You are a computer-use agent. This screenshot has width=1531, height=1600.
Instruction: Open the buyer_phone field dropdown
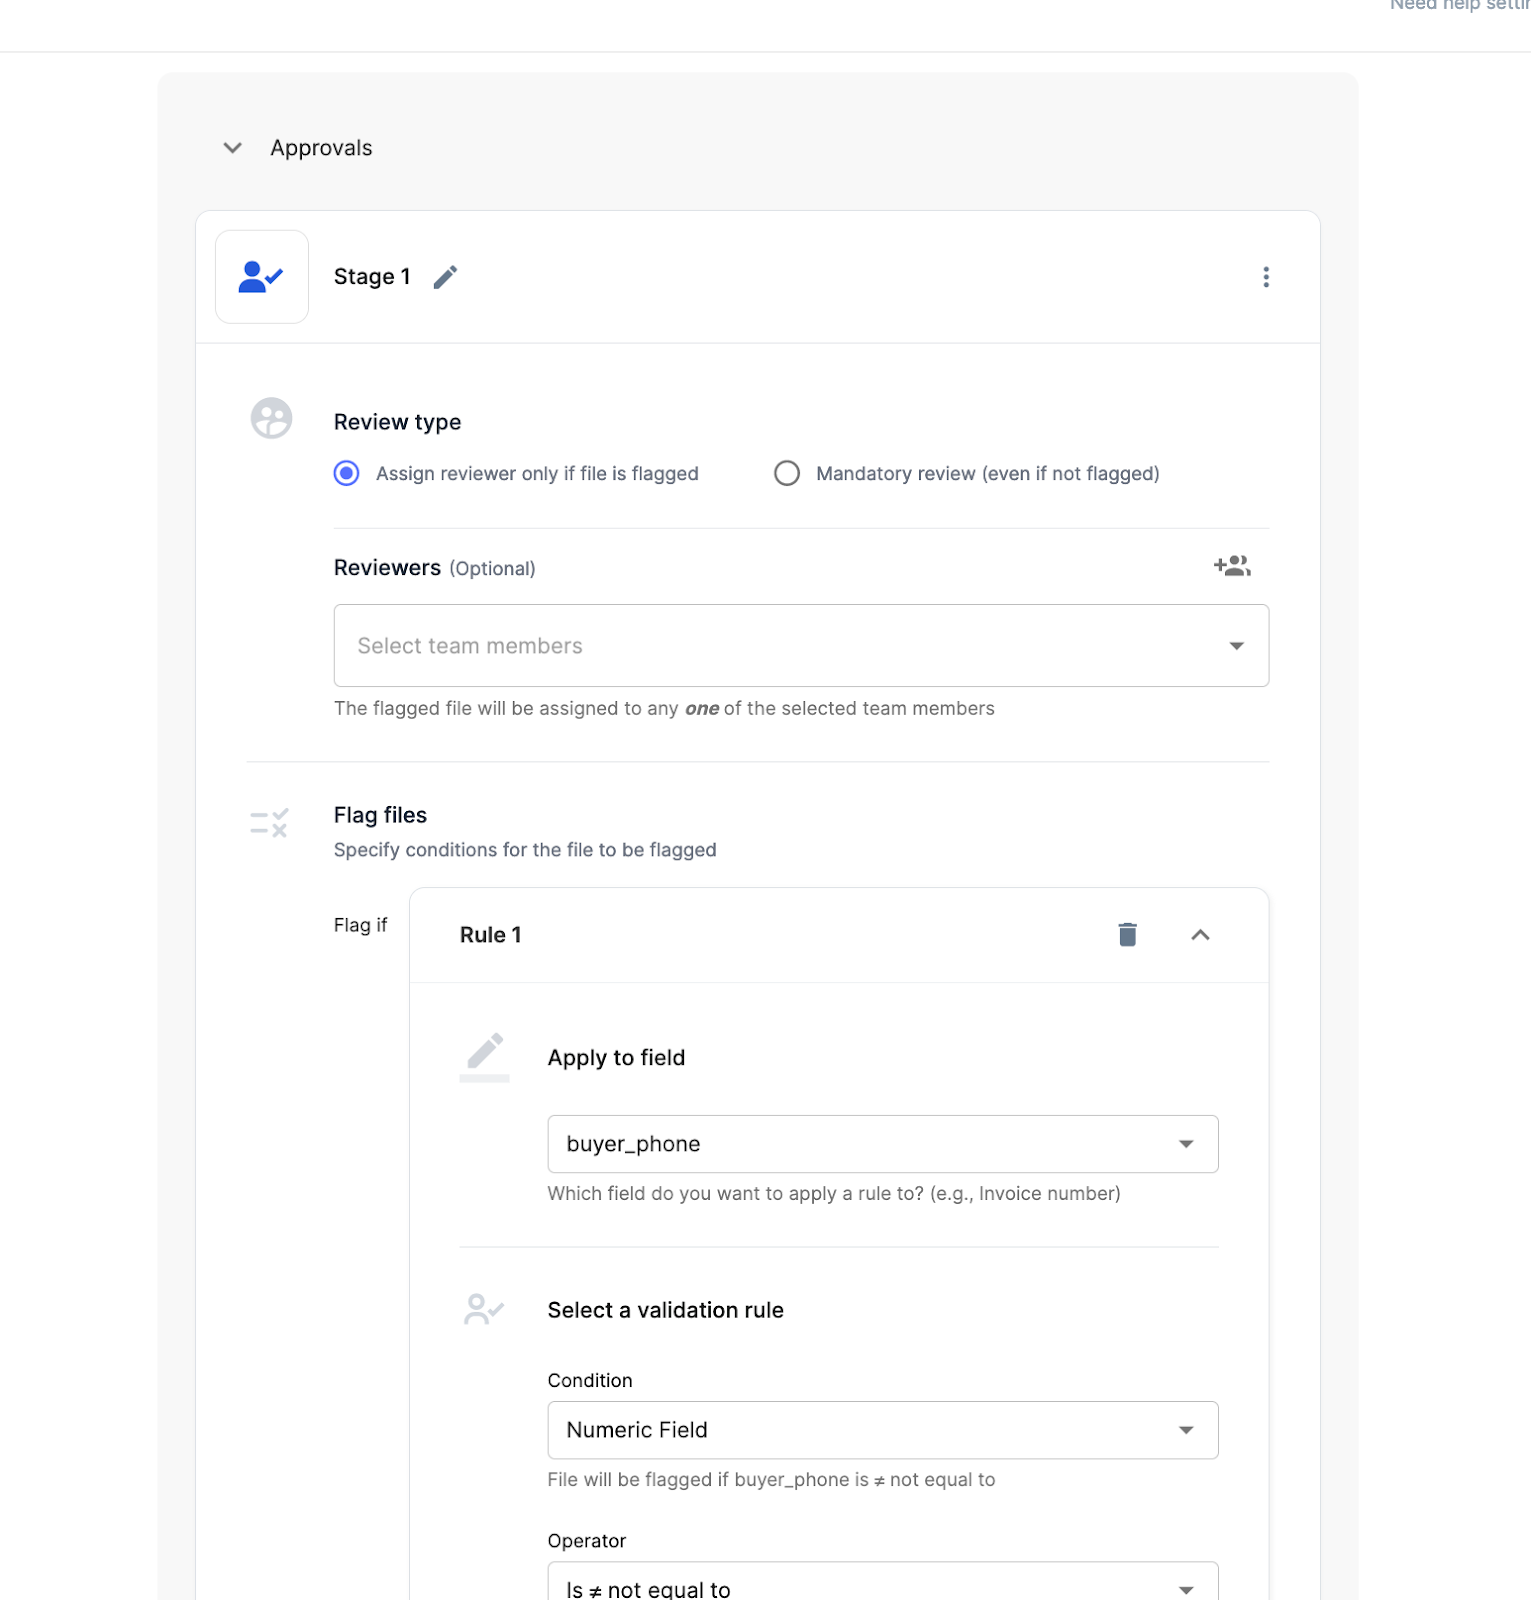[882, 1144]
